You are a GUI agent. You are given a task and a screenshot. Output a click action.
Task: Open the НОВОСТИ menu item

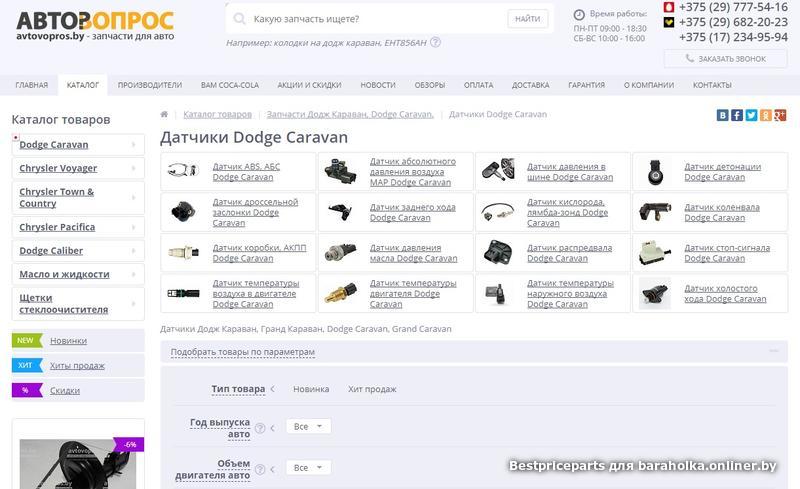click(378, 85)
